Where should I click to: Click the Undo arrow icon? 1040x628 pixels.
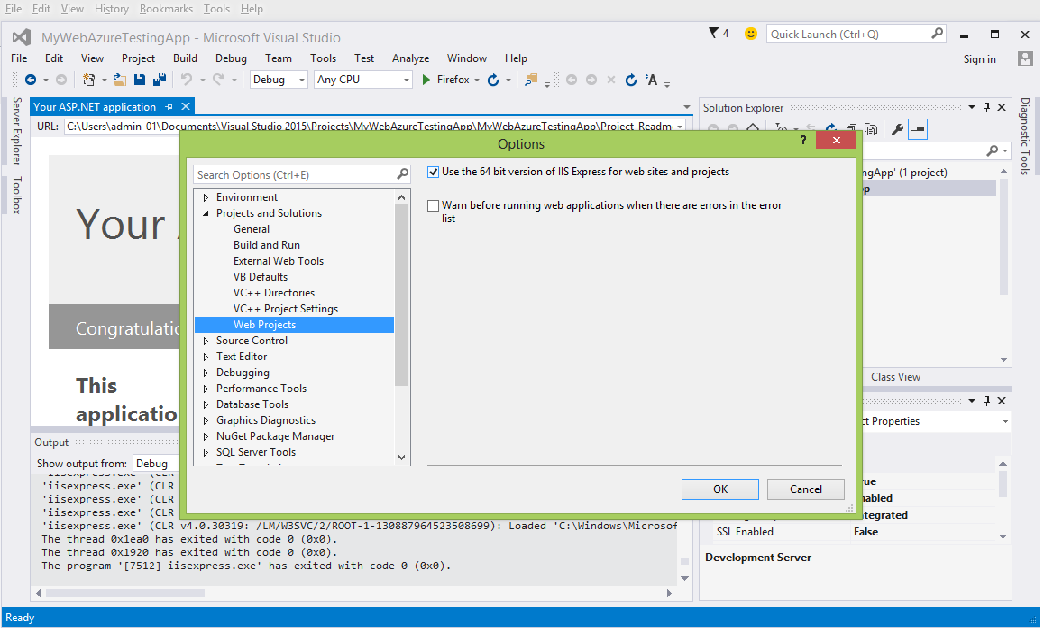coord(186,80)
